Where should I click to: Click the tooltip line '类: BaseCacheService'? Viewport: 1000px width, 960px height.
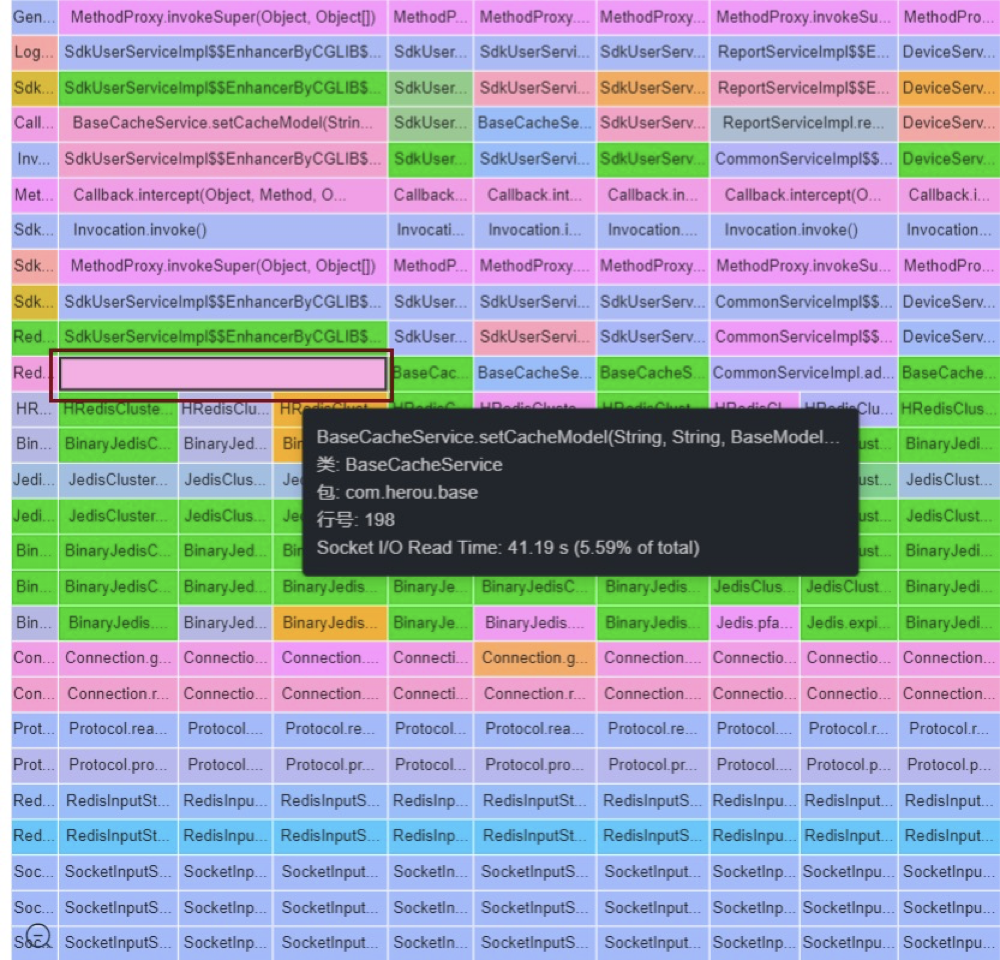coord(409,464)
